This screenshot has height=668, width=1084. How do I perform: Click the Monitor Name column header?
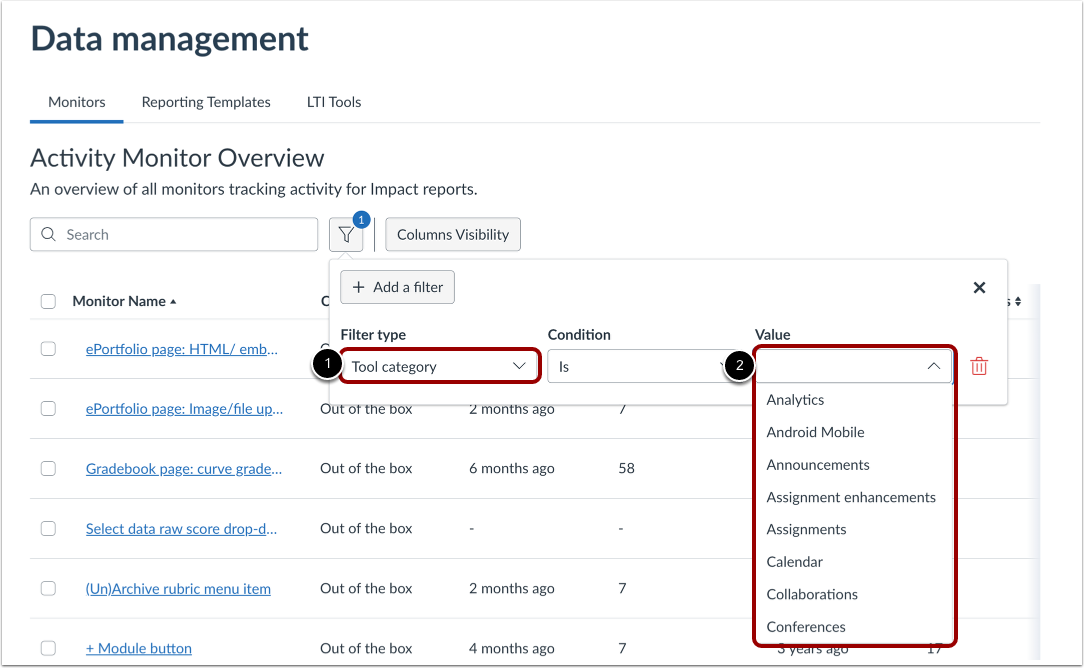click(x=119, y=301)
